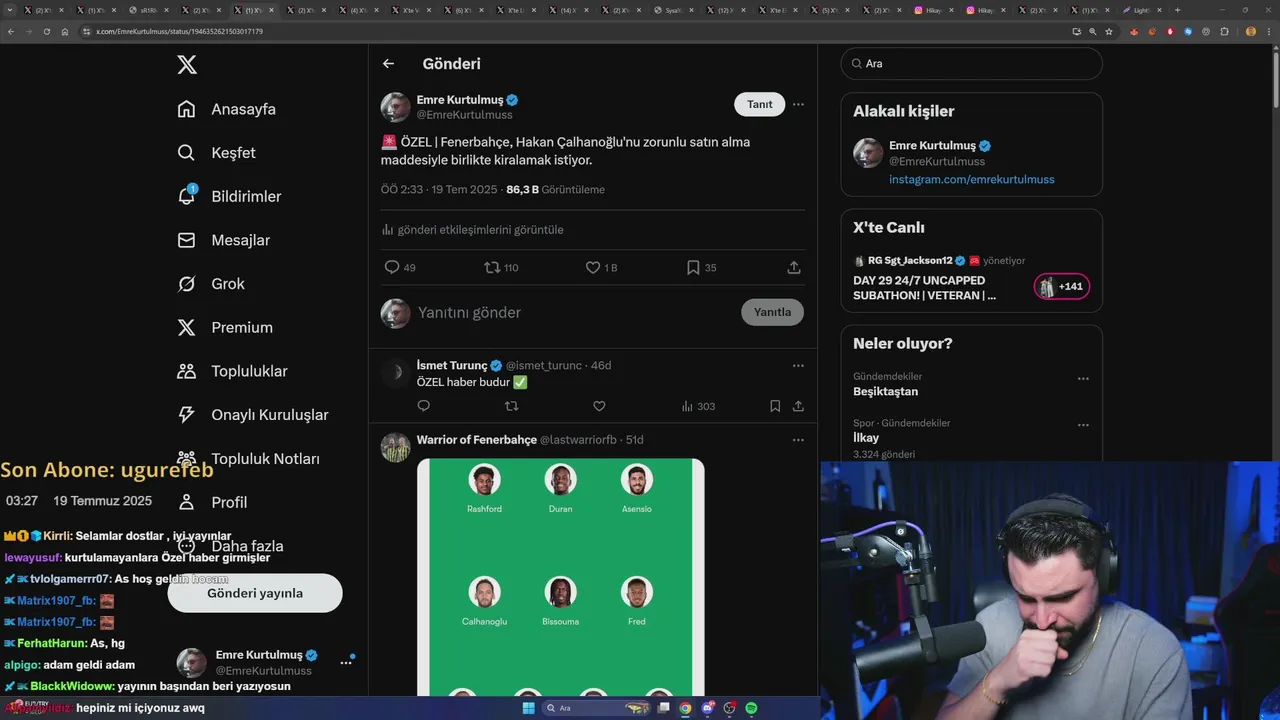This screenshot has height=720, width=1280.
Task: Open account menu next to Emre Kurtulmuş
Action: point(346,662)
